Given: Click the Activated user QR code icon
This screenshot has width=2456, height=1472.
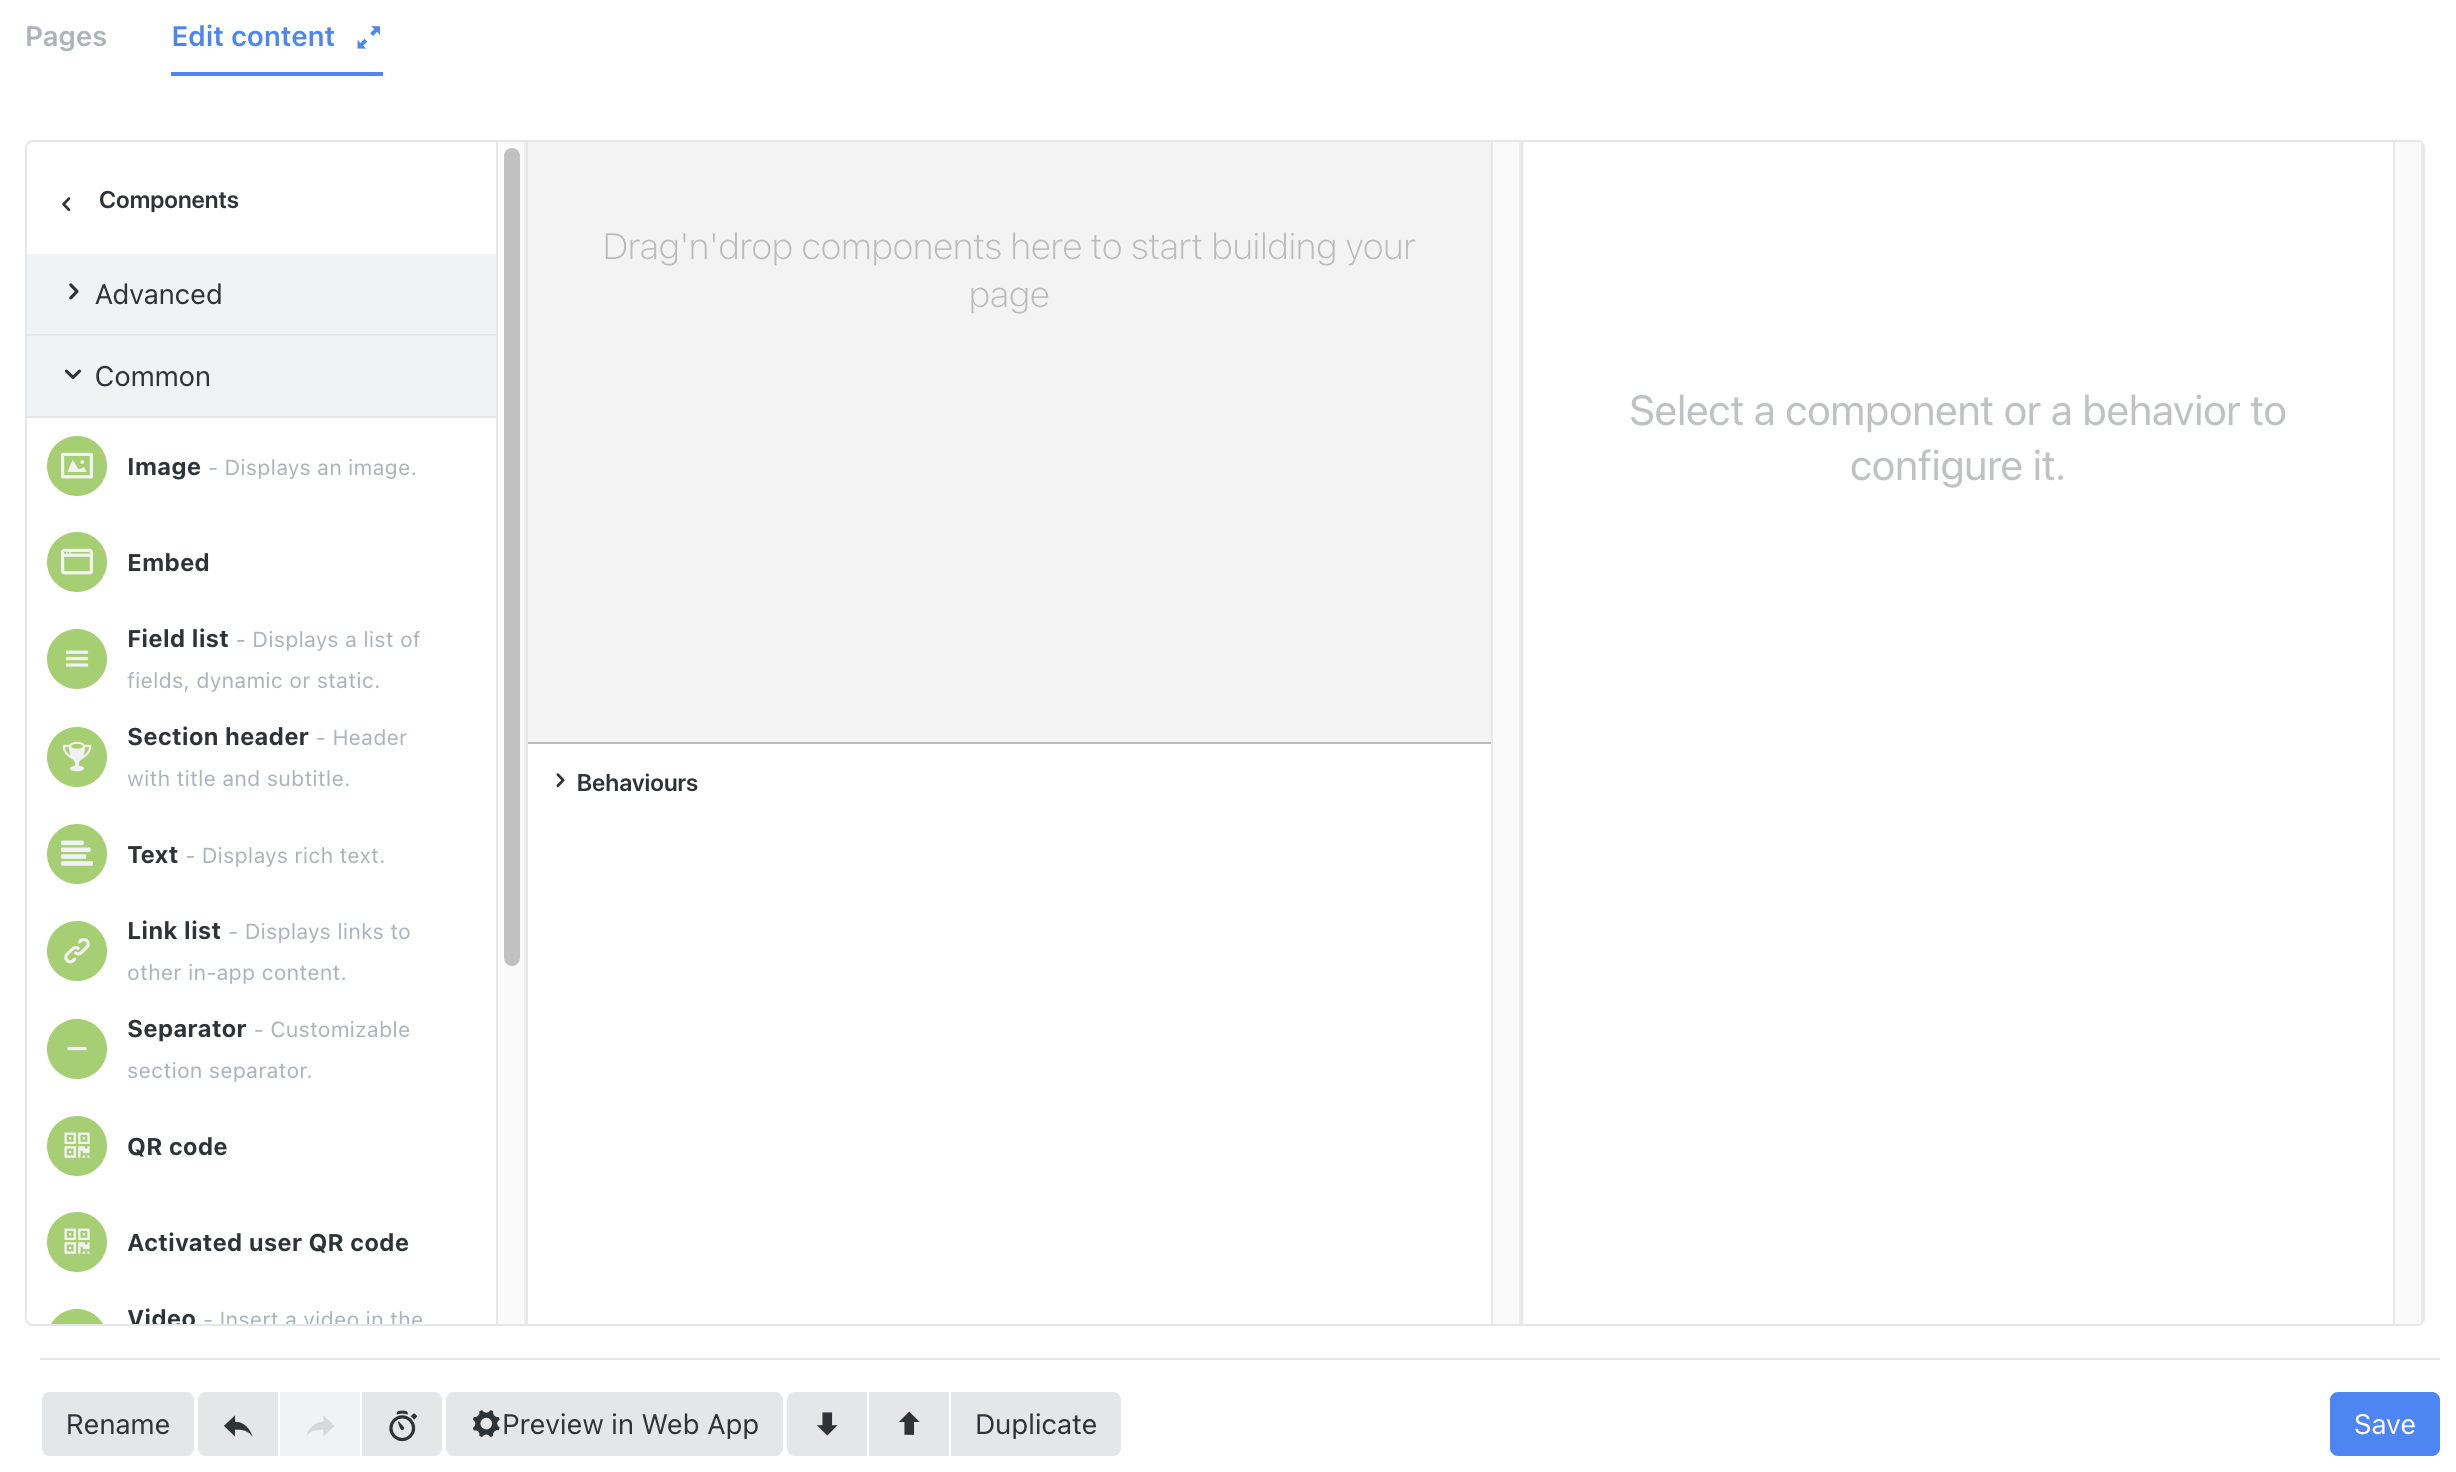Looking at the screenshot, I should tap(77, 1242).
